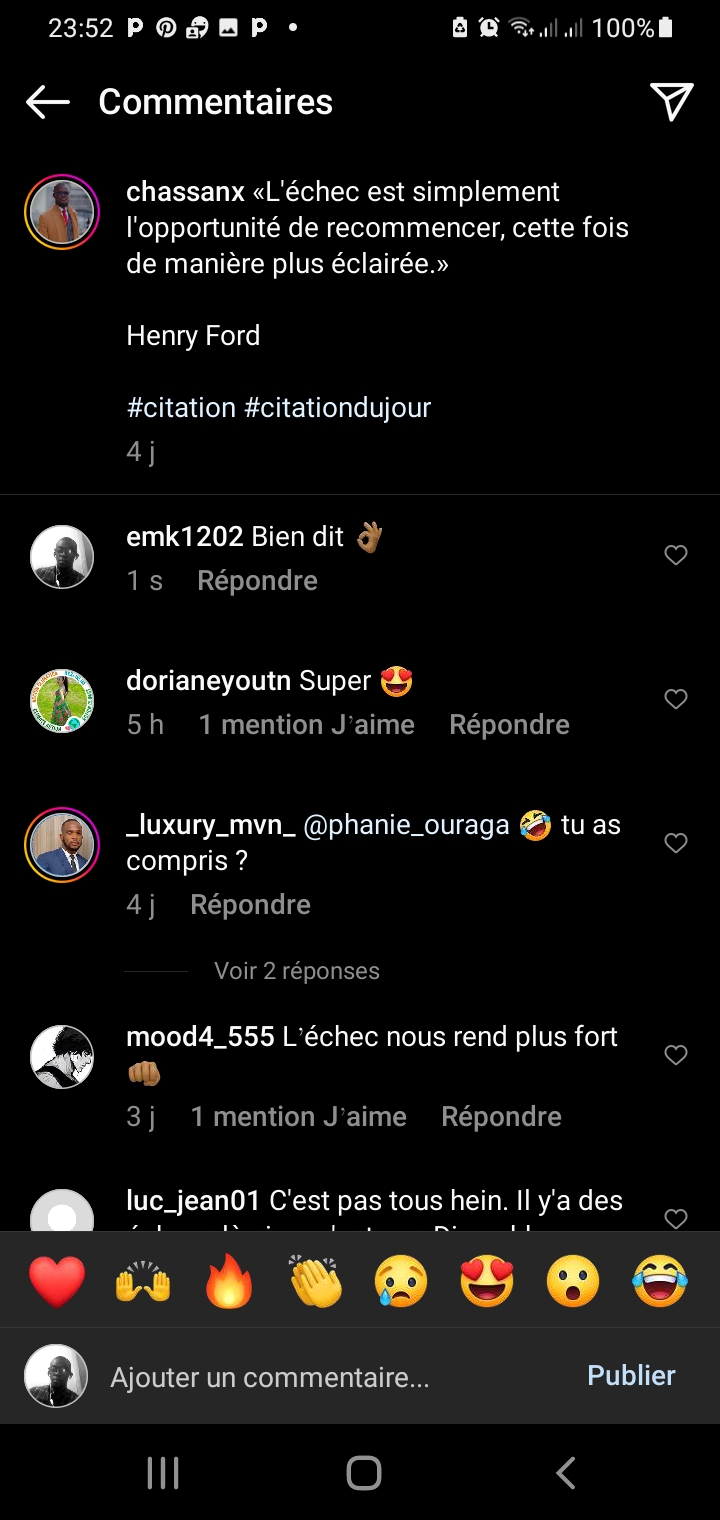Viewport: 720px width, 1520px height.
Task: Insert the fire emoji reaction
Action: pos(229,1281)
